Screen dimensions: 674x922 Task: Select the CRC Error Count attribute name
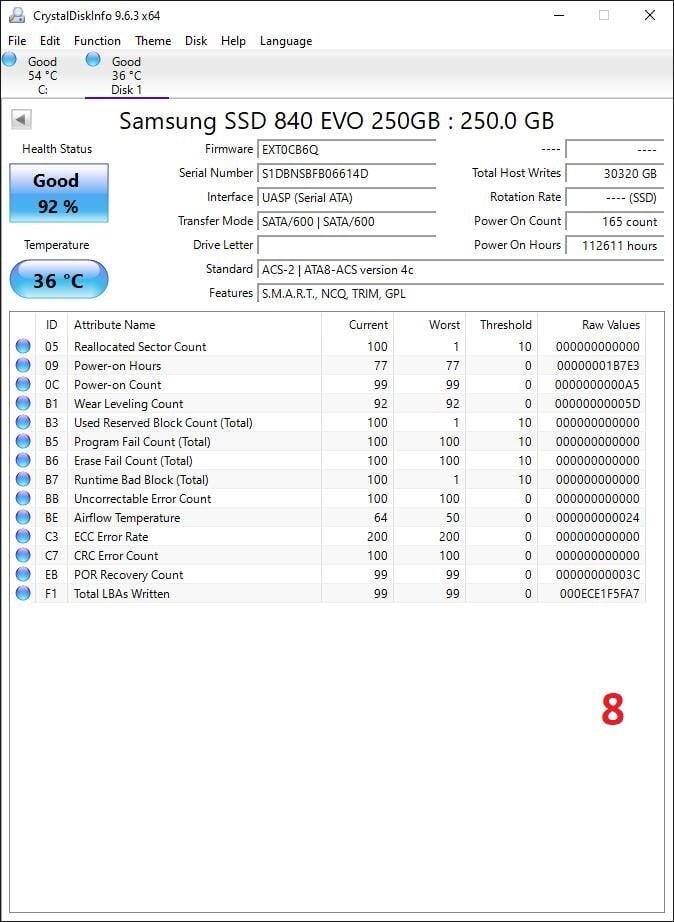pyautogui.click(x=116, y=556)
